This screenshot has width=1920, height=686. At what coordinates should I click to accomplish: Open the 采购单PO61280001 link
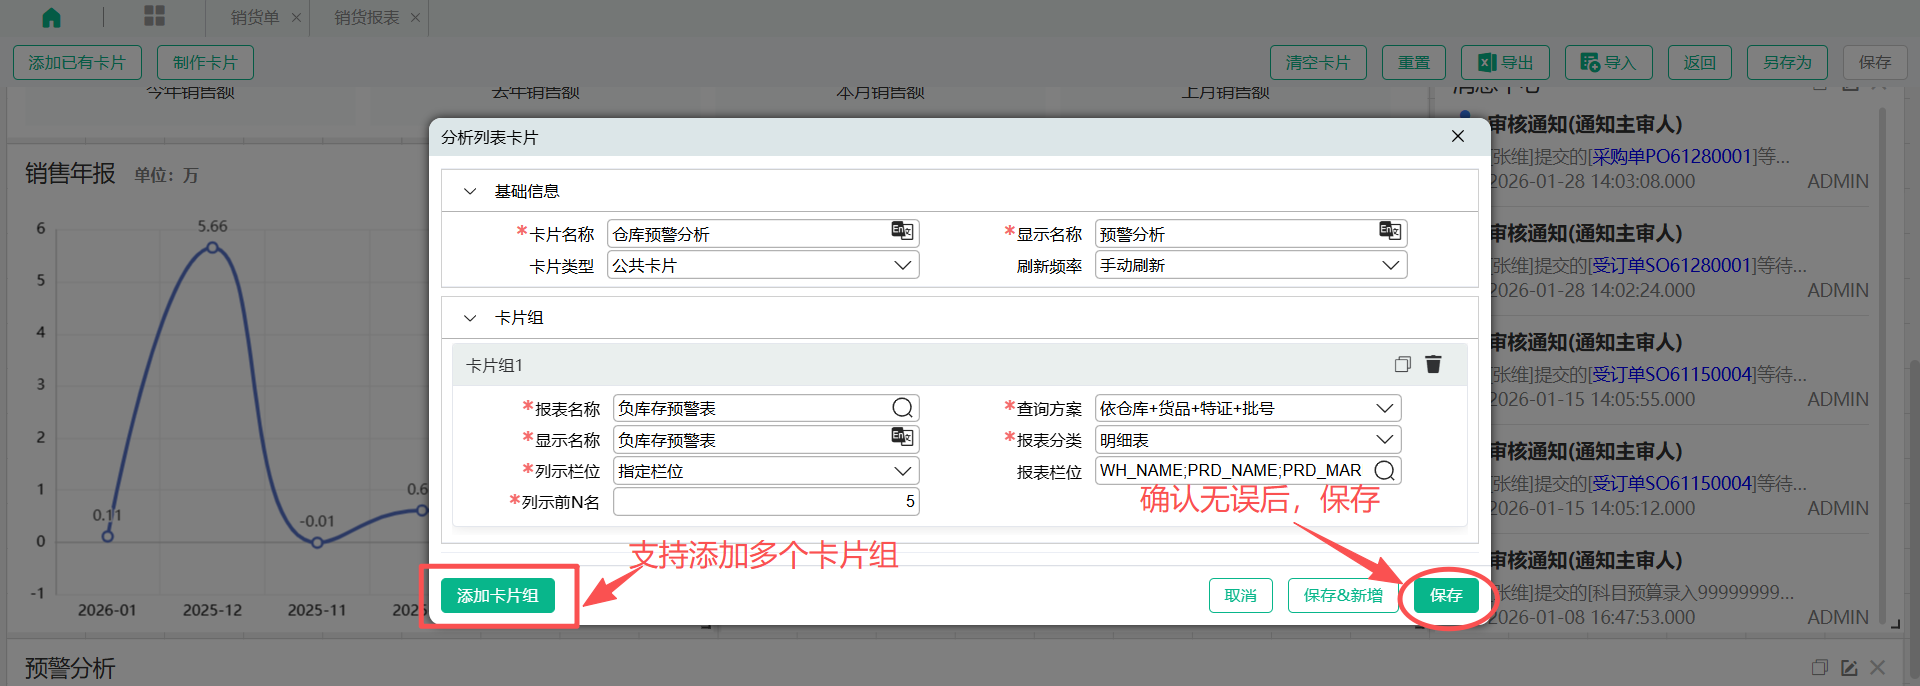pos(1672,157)
